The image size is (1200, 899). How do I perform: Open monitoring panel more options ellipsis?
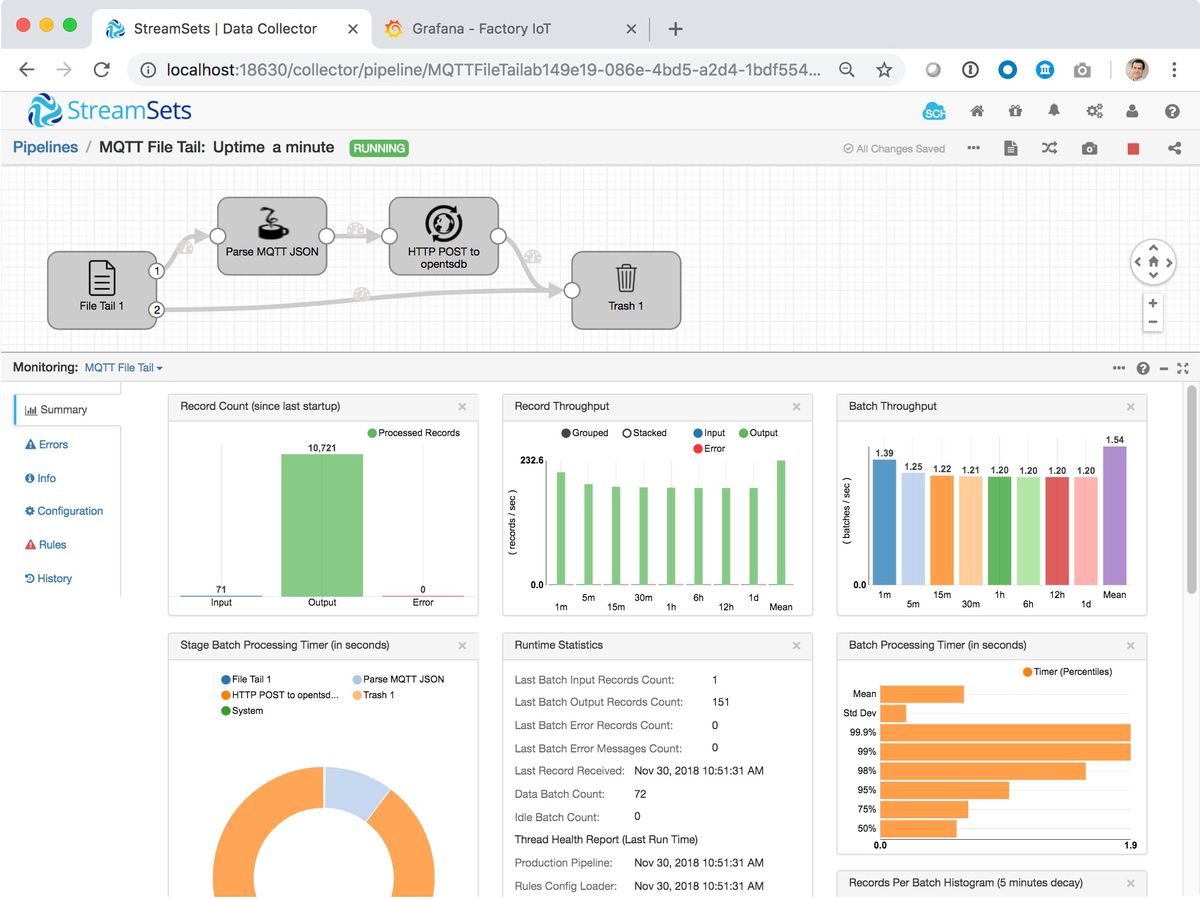point(1118,368)
